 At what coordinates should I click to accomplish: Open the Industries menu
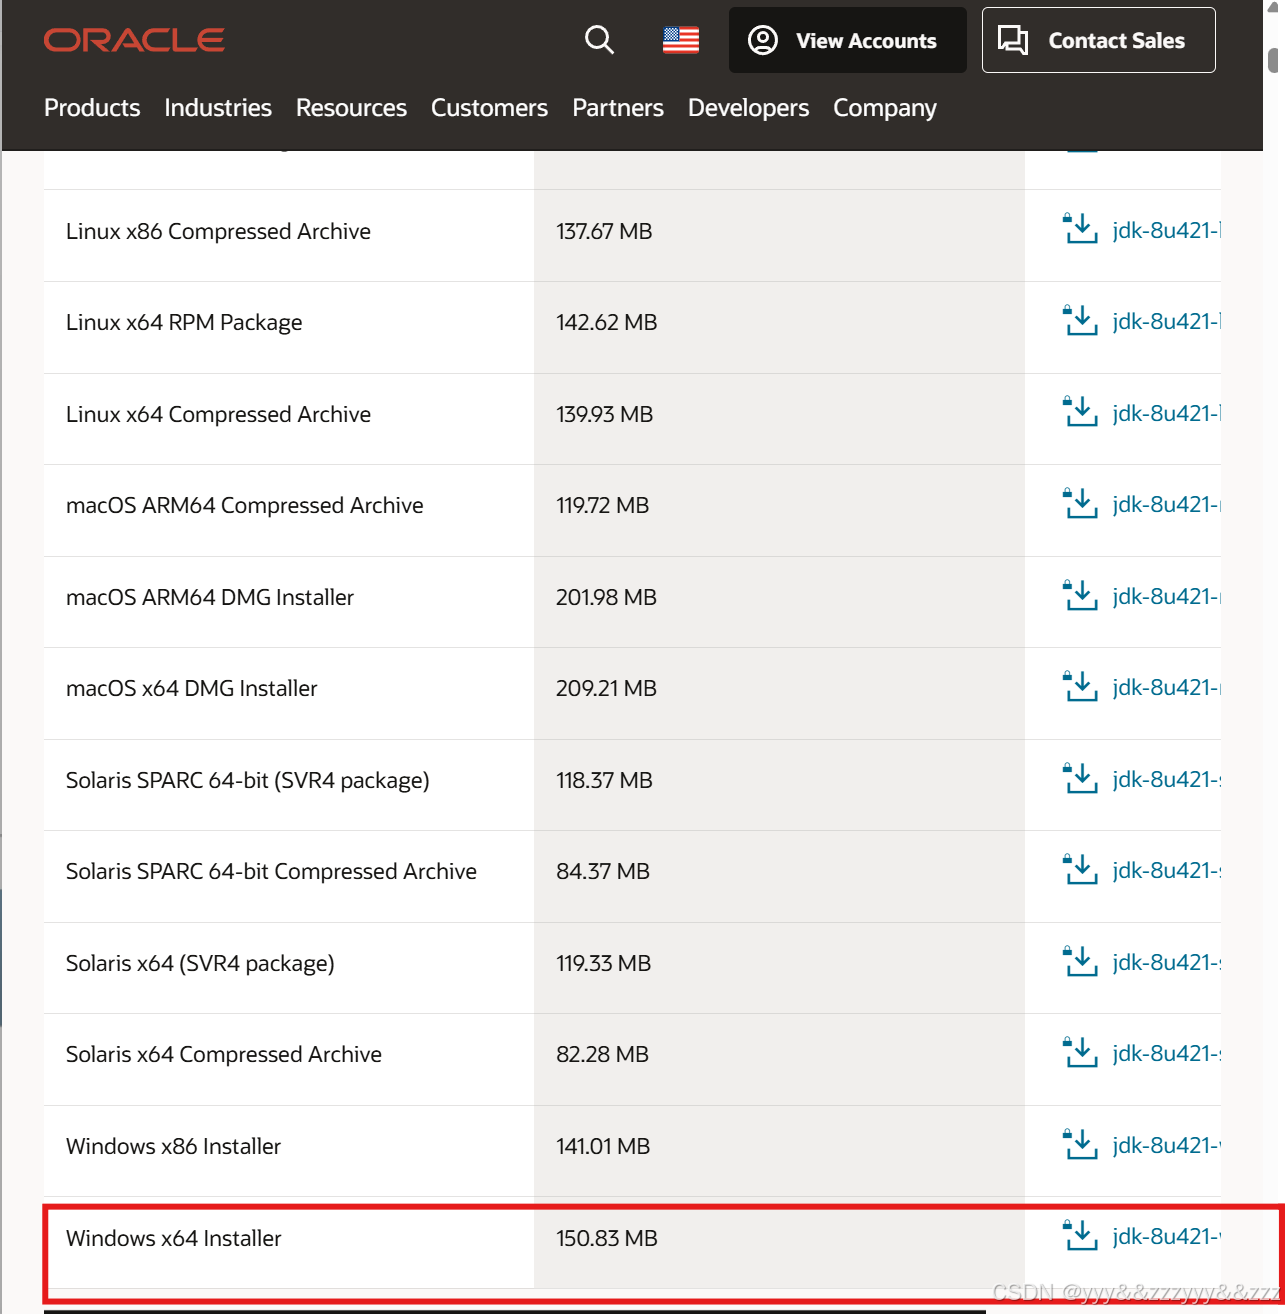[x=218, y=108]
